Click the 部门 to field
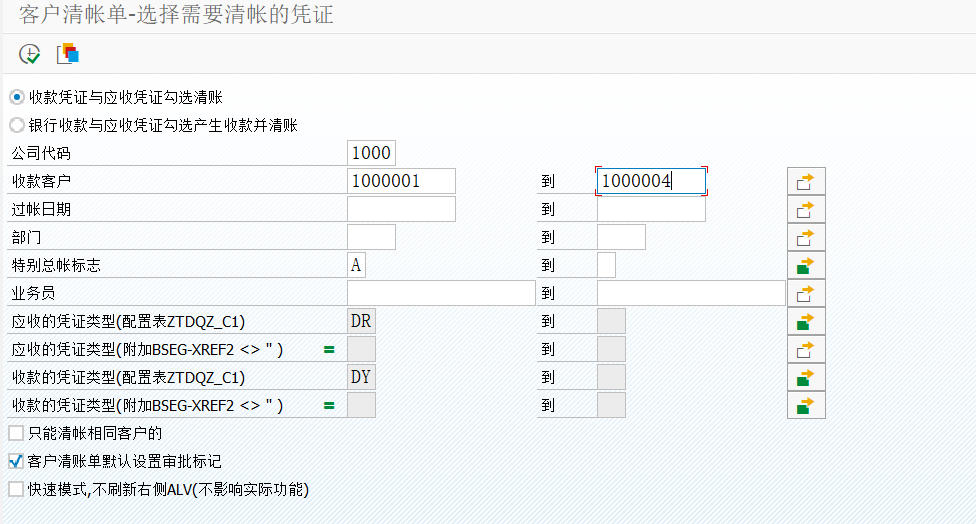976x524 pixels. tap(621, 237)
